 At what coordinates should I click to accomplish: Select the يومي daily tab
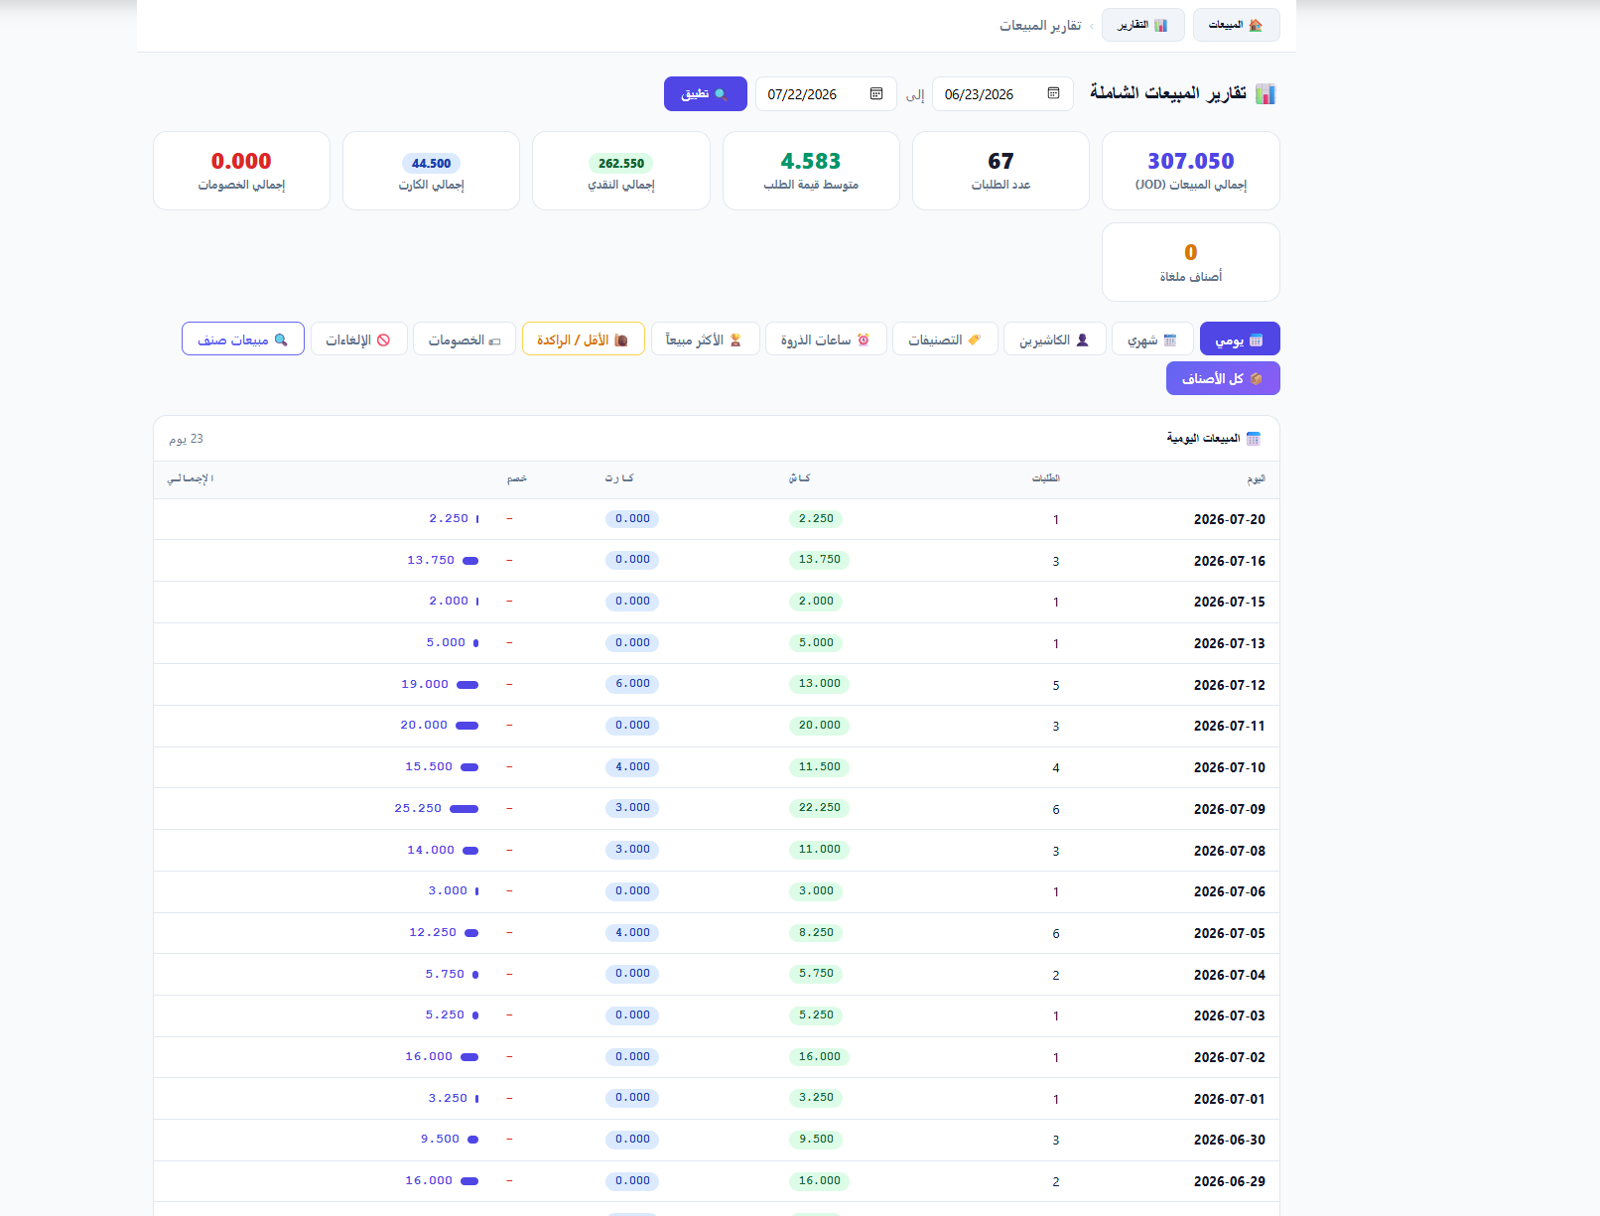click(x=1240, y=340)
